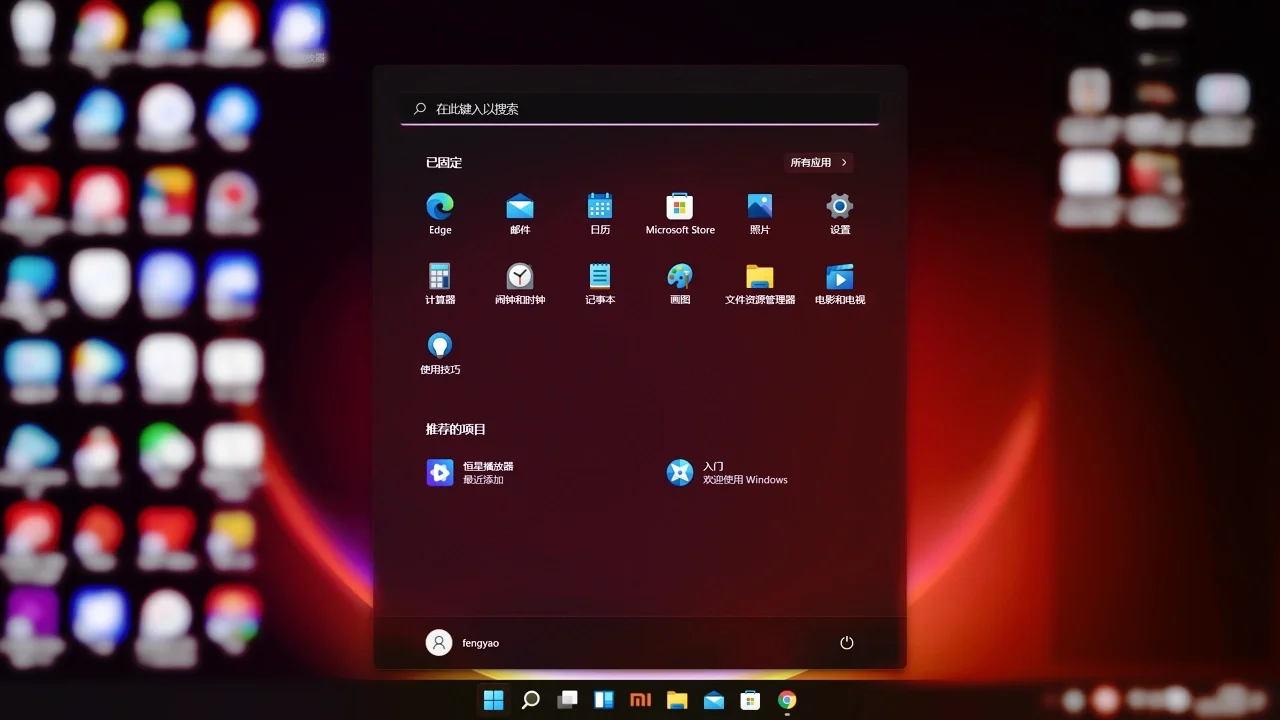This screenshot has width=1280, height=720.
Task: Open the 日历 calendar app
Action: 600,214
